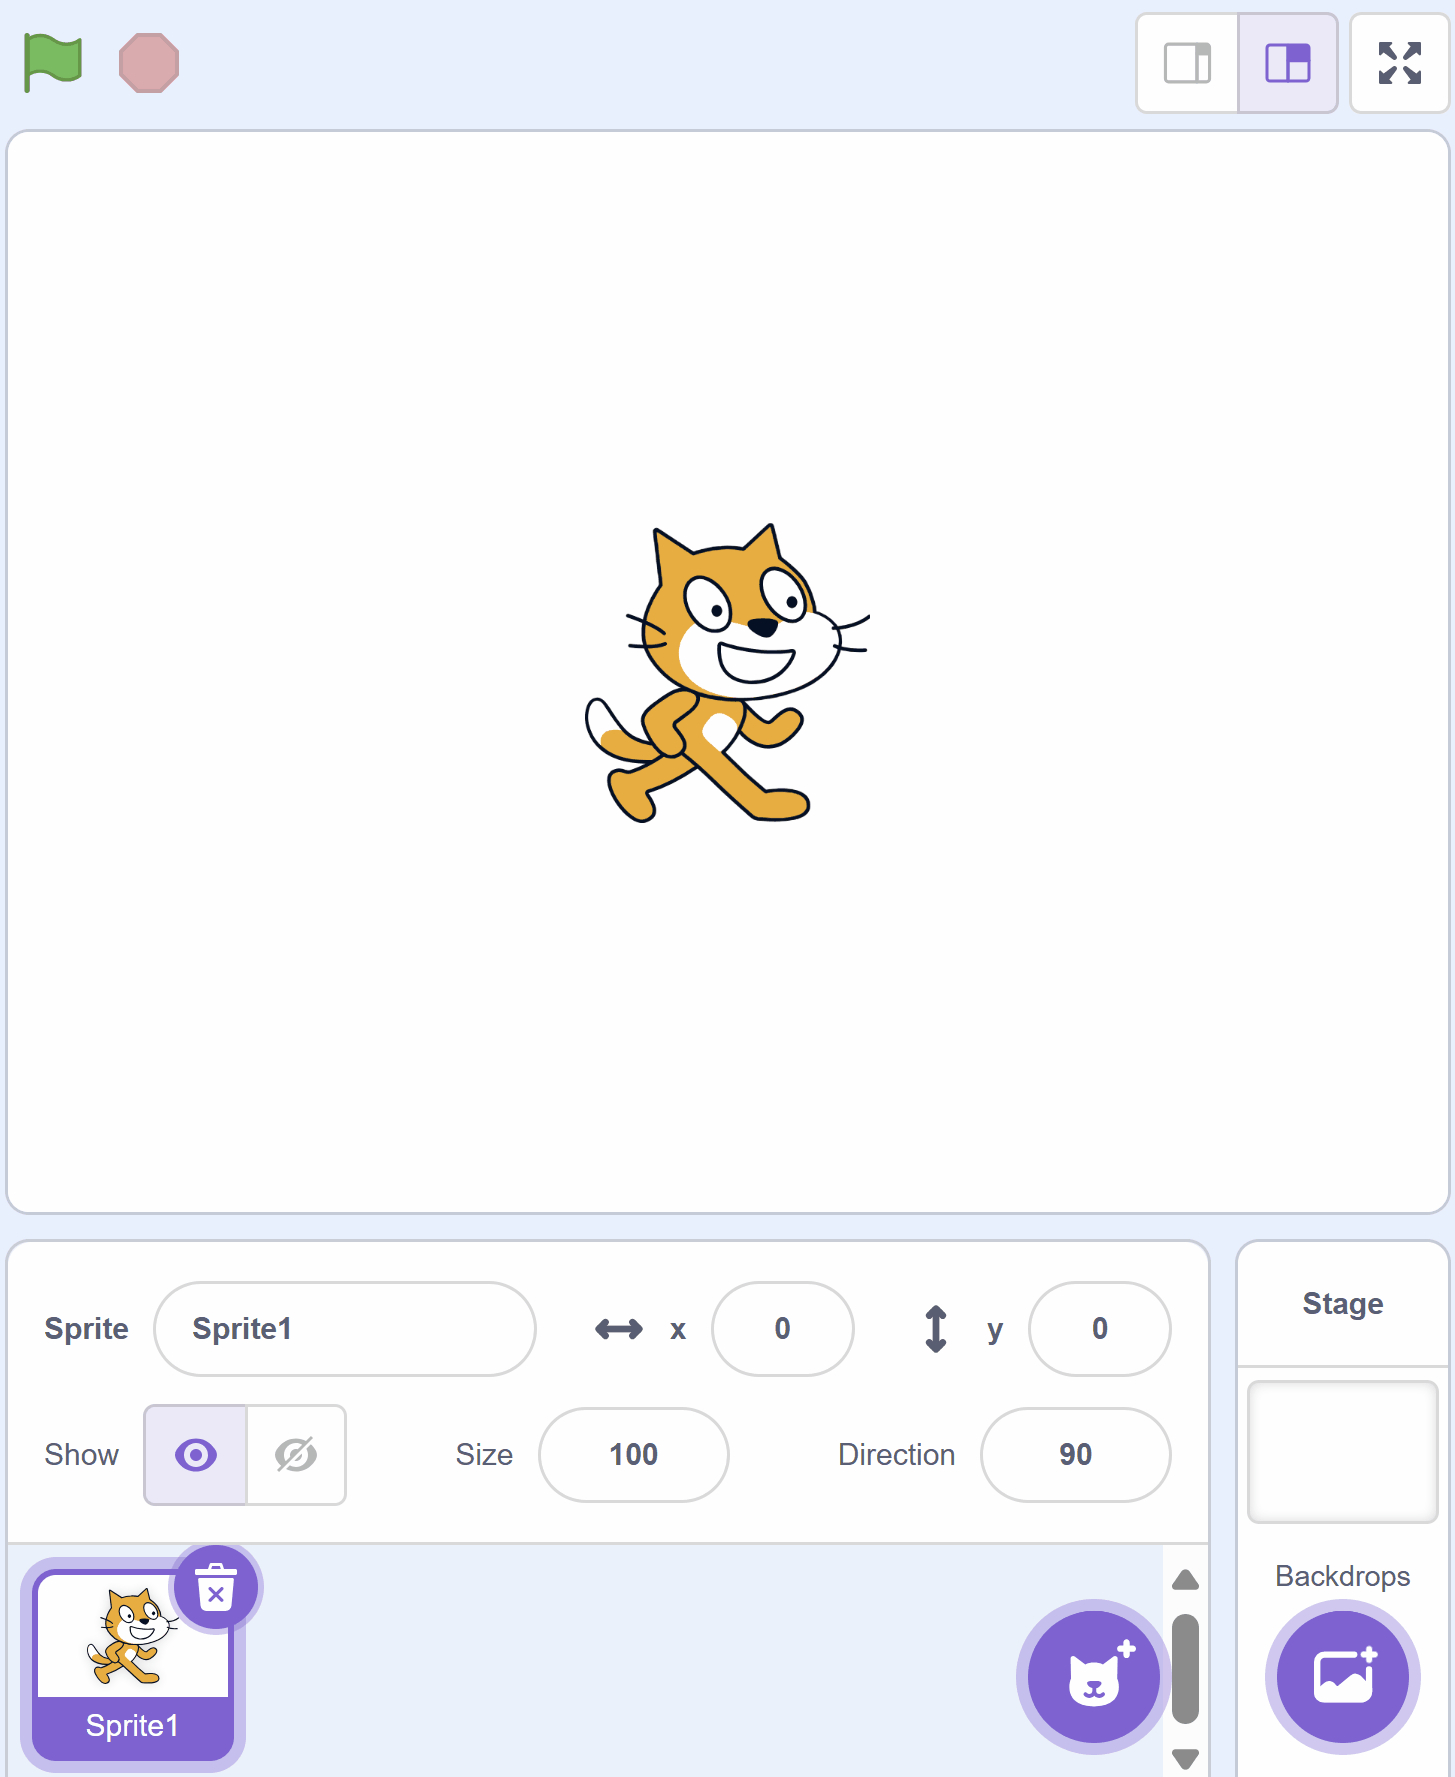The height and width of the screenshot is (1777, 1455).
Task: Click the sprite name field Sprite1
Action: 344,1329
